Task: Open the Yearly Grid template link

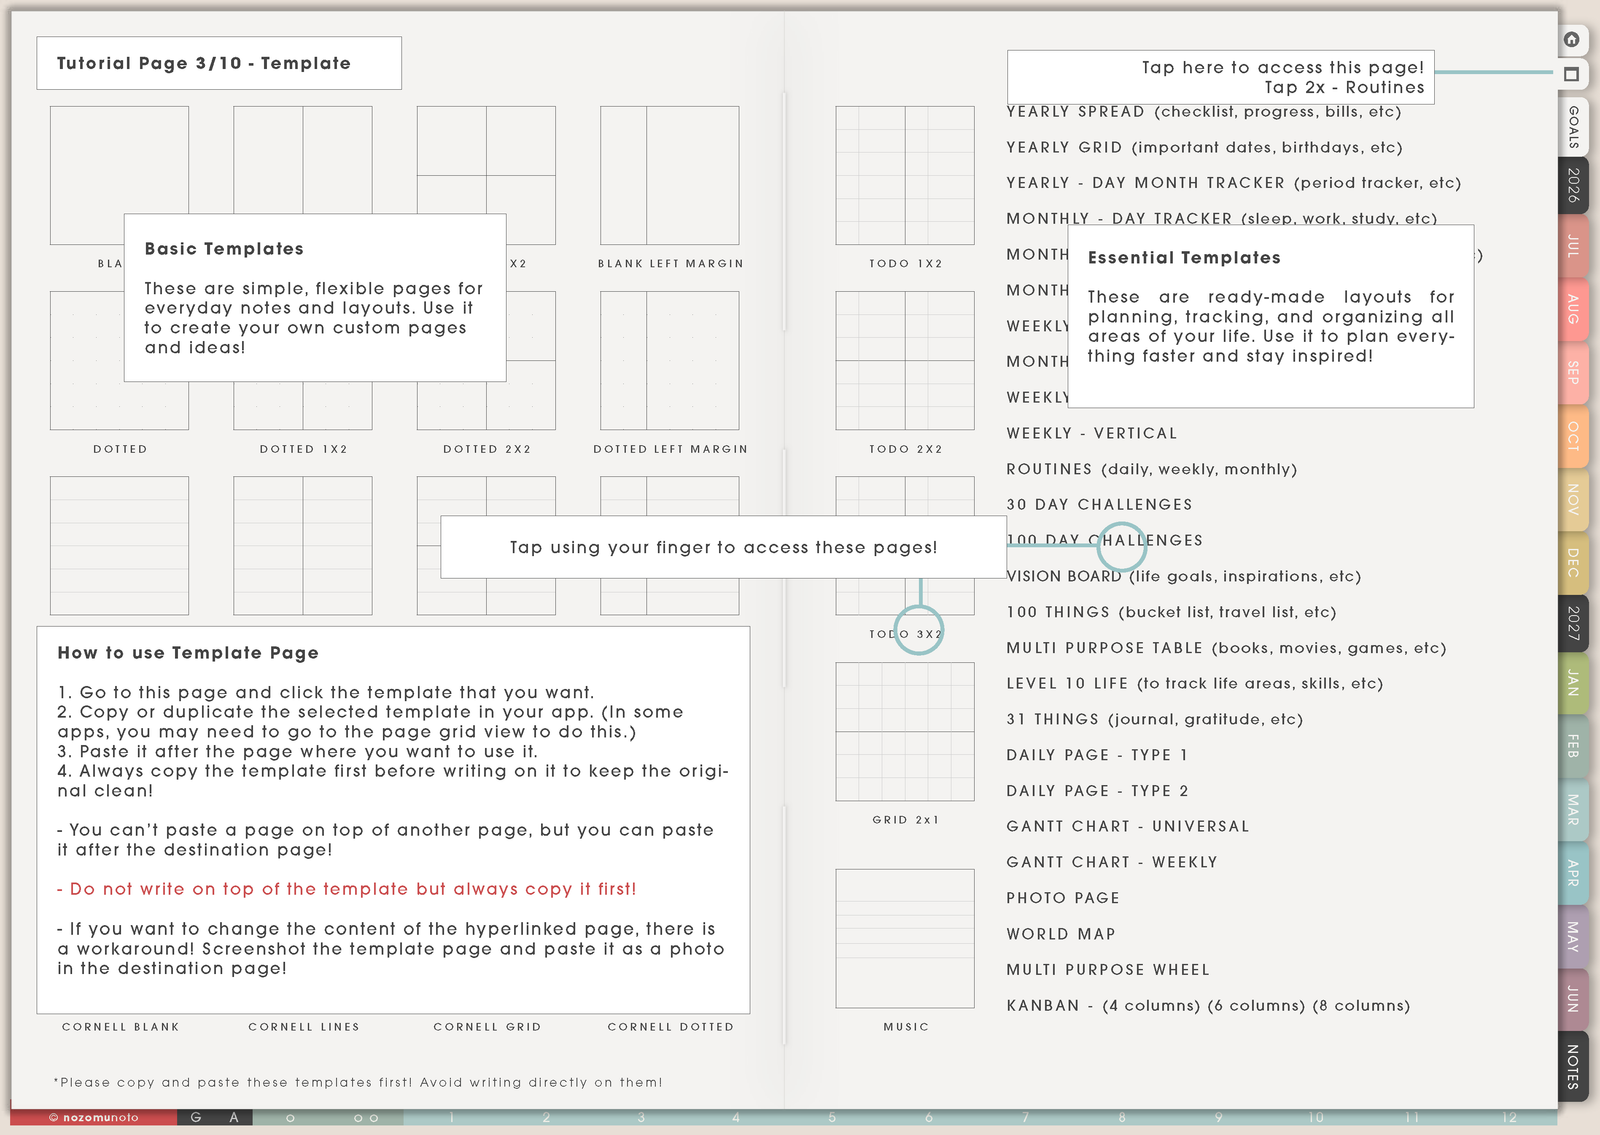Action: pyautogui.click(x=1204, y=147)
